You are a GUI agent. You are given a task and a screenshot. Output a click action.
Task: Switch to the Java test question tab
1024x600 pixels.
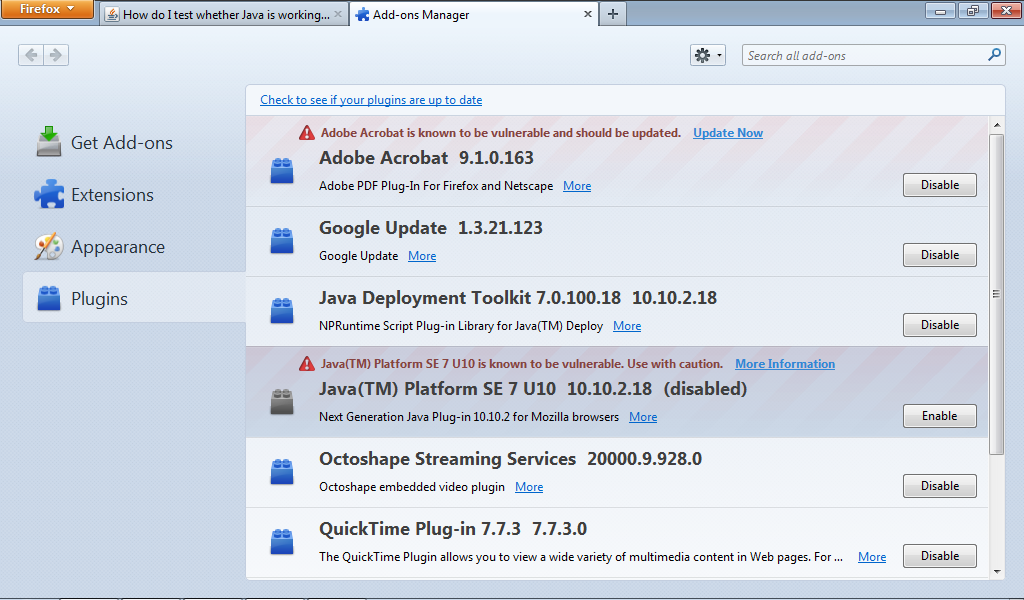click(x=222, y=15)
